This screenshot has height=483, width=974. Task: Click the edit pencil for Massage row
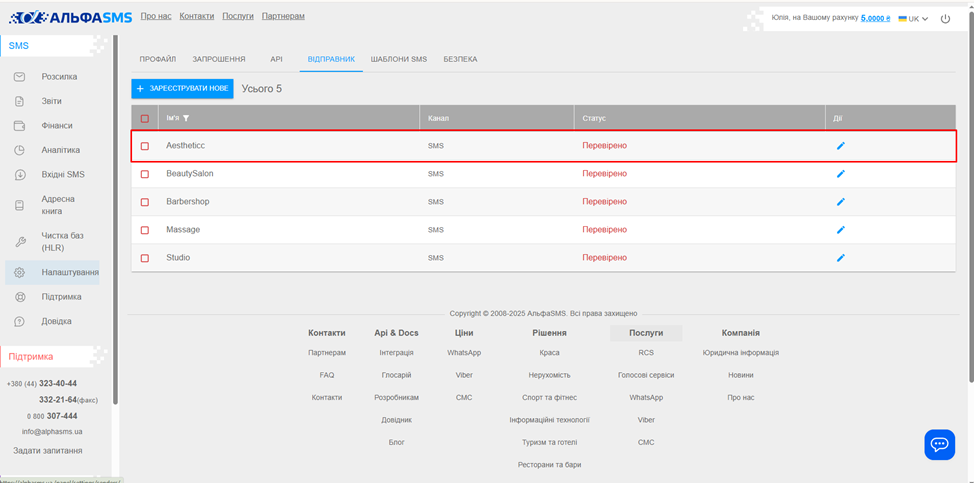(840, 230)
